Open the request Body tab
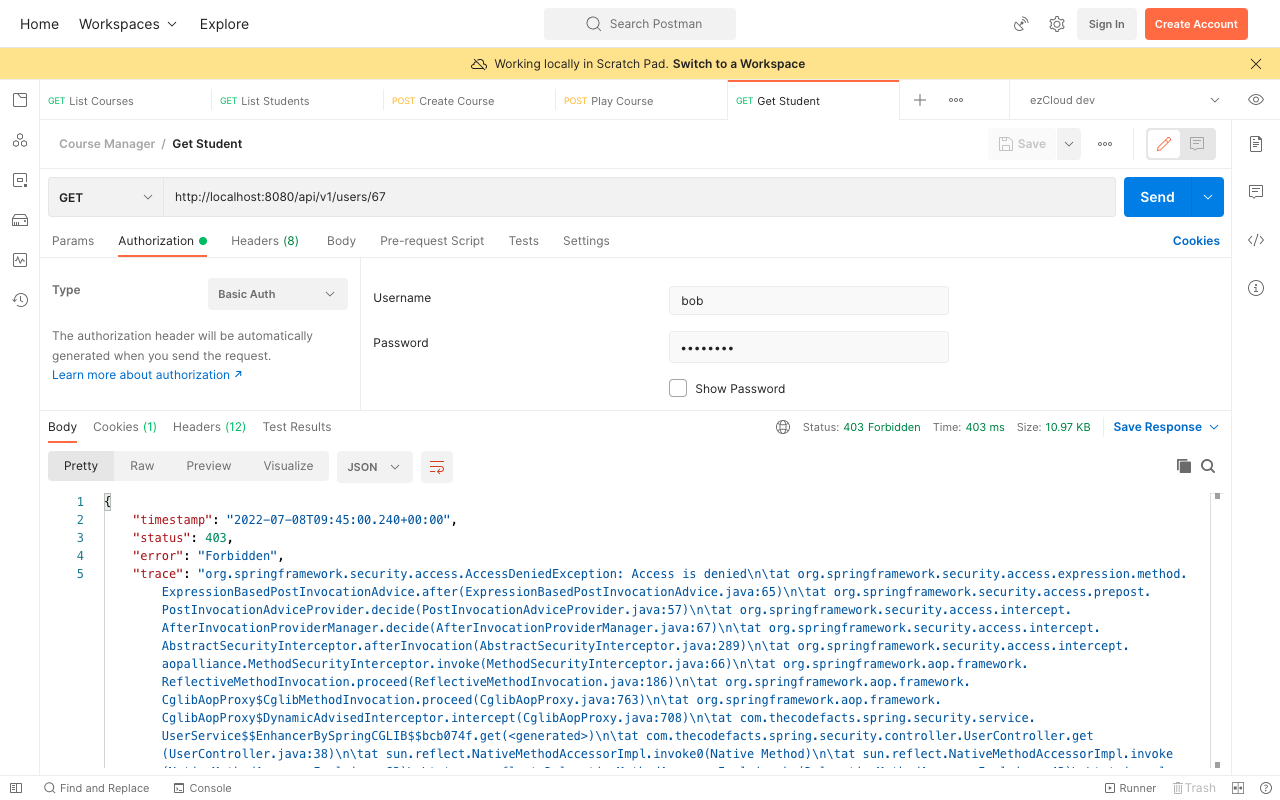The width and height of the screenshot is (1280, 800). pyautogui.click(x=341, y=241)
